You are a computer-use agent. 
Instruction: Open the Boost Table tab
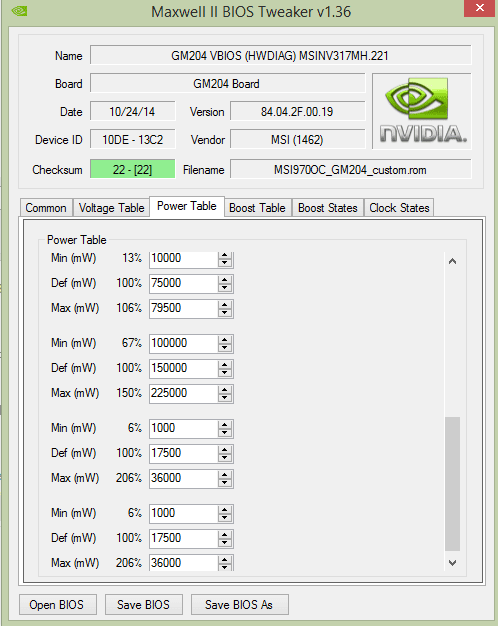point(258,208)
